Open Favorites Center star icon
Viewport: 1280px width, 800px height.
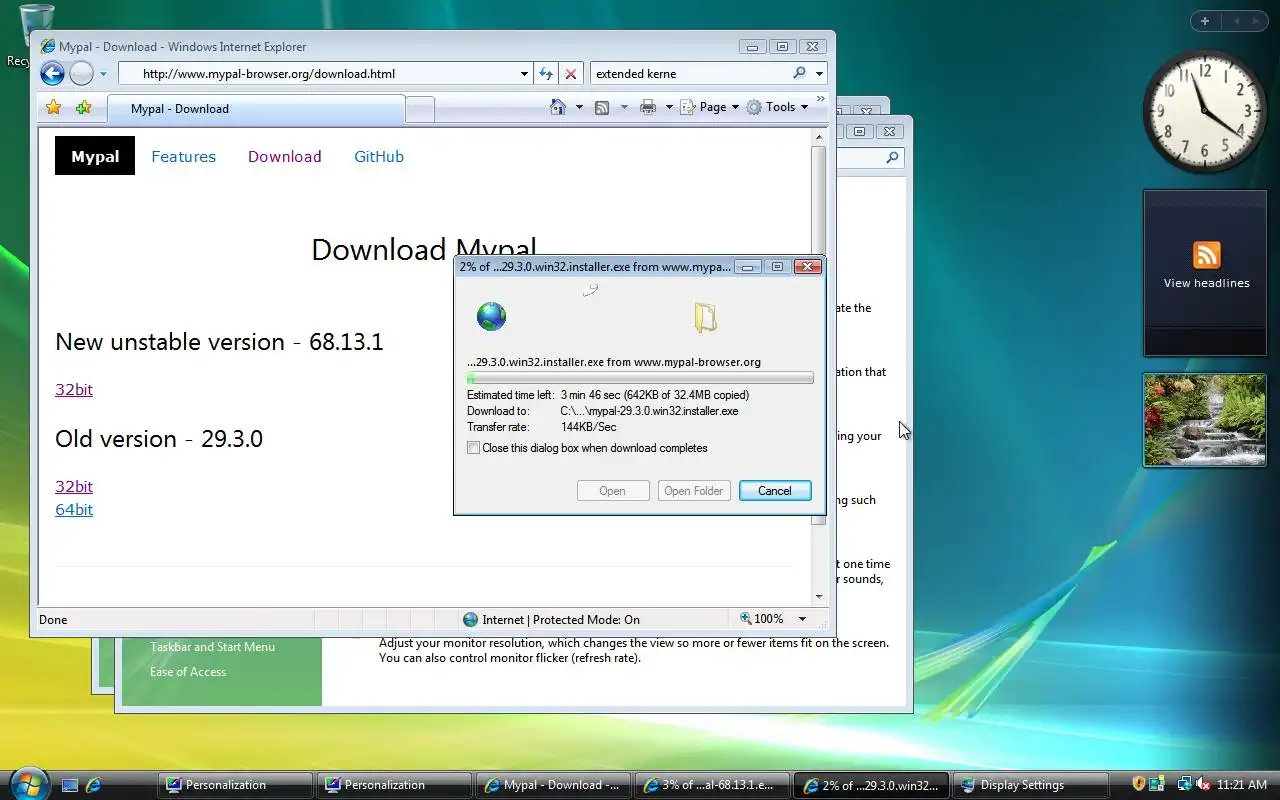tap(54, 108)
